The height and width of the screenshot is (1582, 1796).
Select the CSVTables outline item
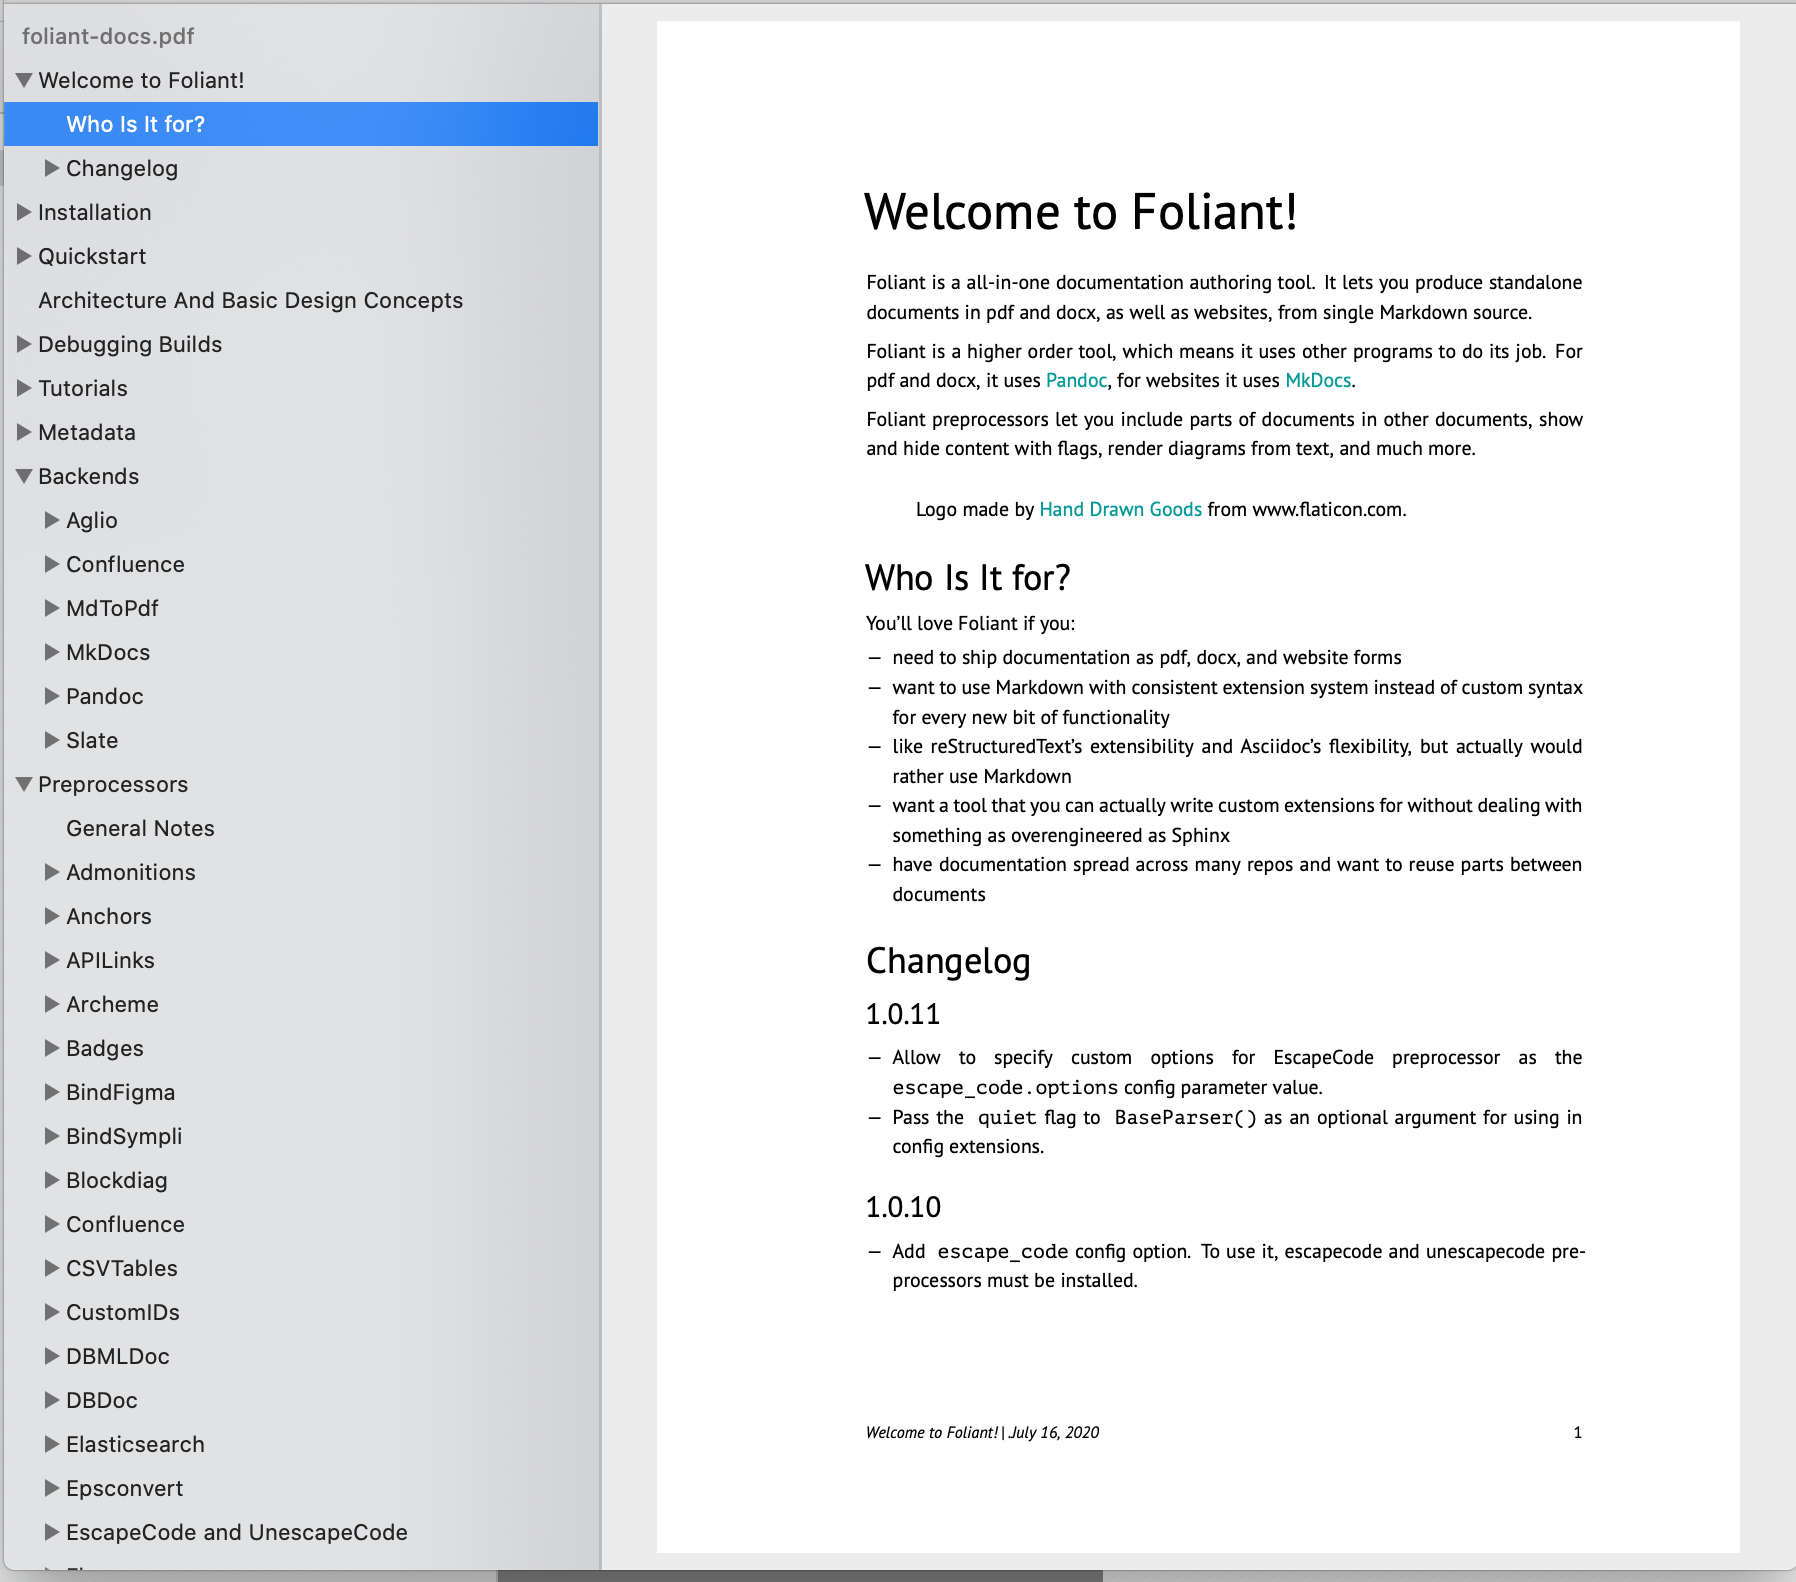pyautogui.click(x=122, y=1268)
